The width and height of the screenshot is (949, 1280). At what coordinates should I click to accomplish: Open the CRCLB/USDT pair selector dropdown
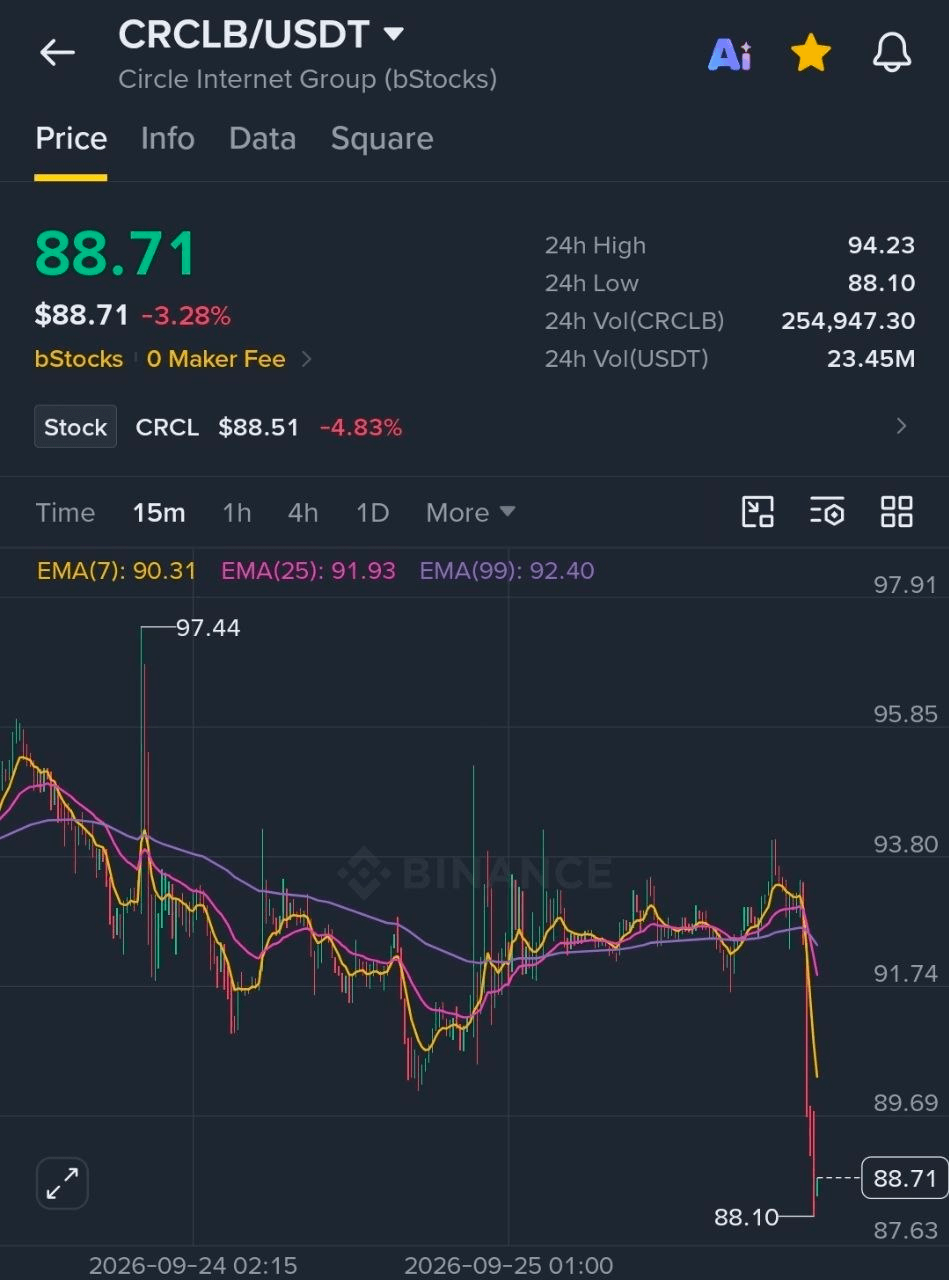point(260,34)
